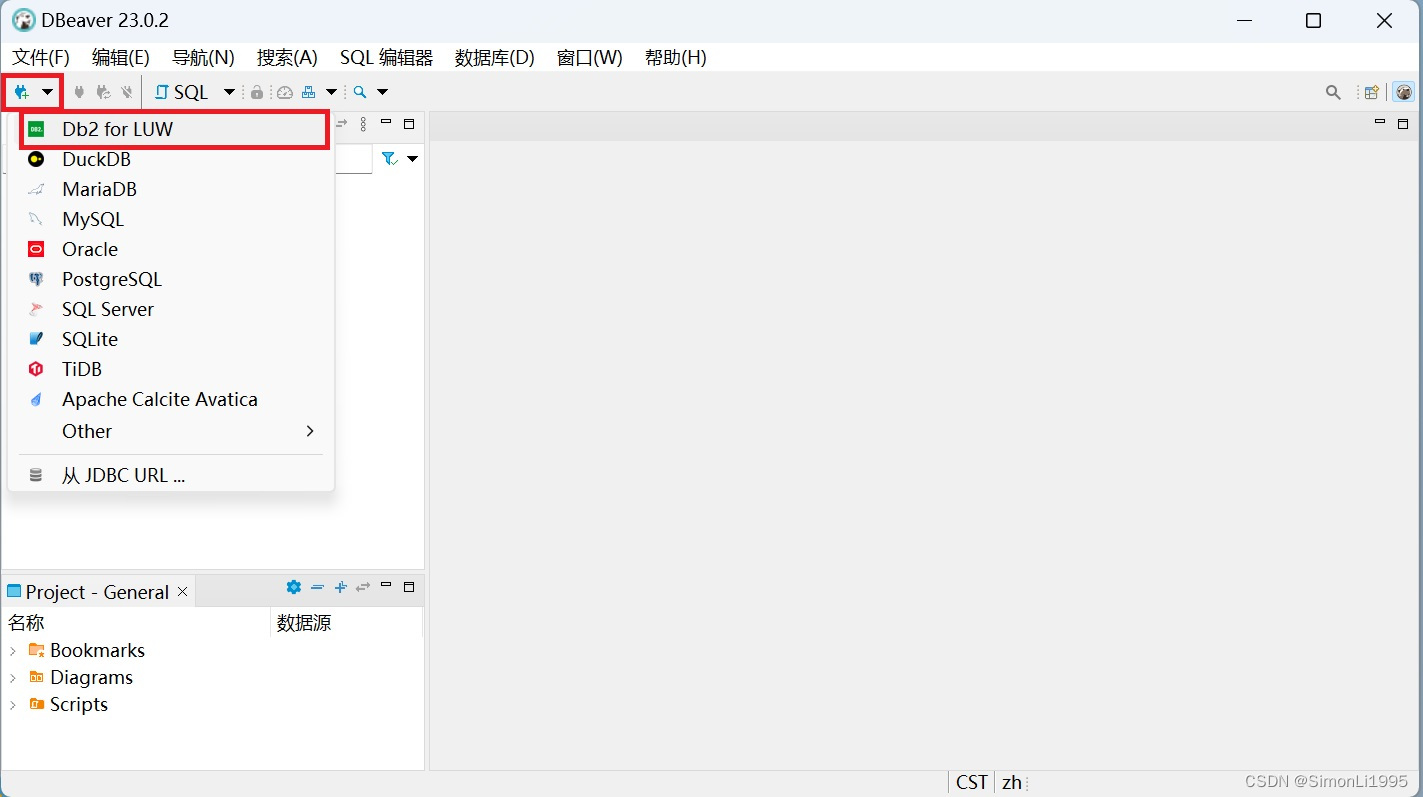Click the grayed Connect plug icon
1423x797 pixels.
[80, 92]
